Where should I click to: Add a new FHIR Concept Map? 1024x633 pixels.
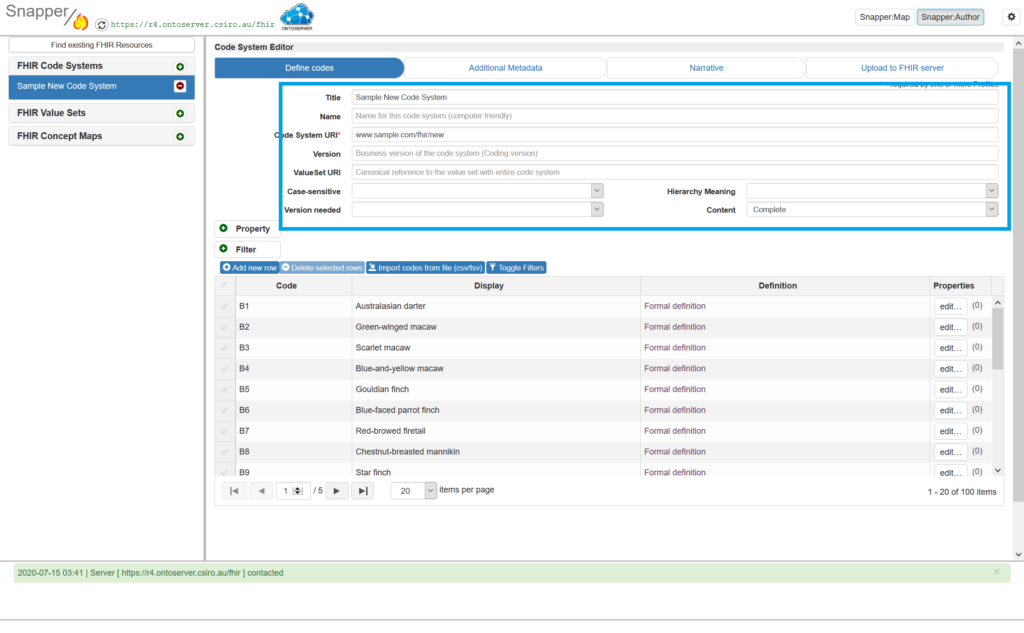point(180,137)
